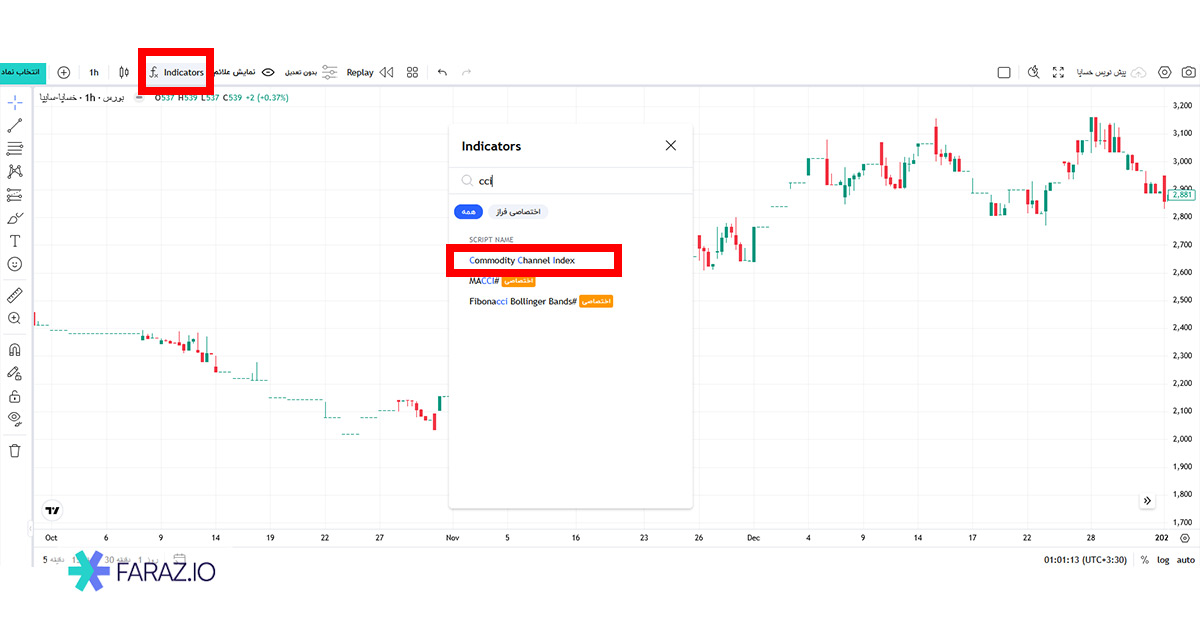Image resolution: width=1200 pixels, height=630 pixels.
Task: Toggle hide all drawings eye icon
Action: [x=15, y=418]
